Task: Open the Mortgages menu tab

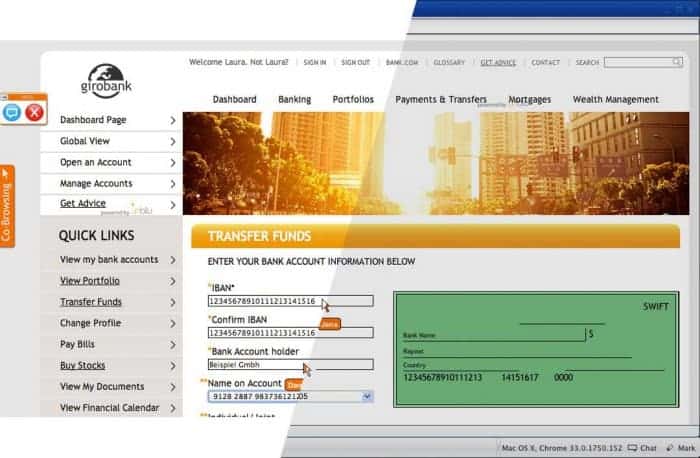Action: tap(529, 100)
